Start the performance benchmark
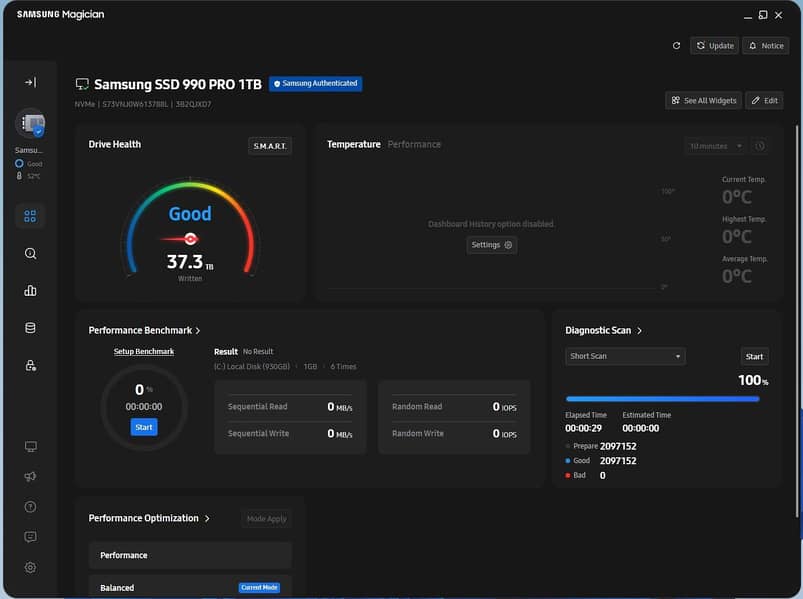 click(144, 427)
